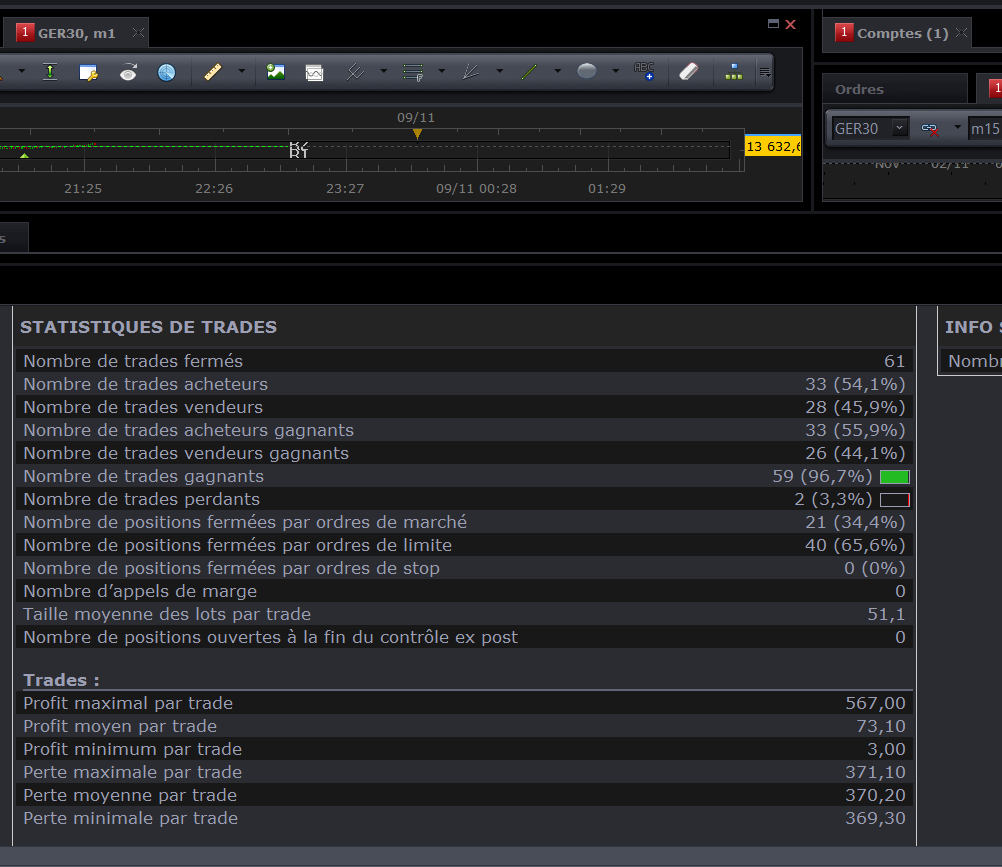The width and height of the screenshot is (1002, 867).
Task: Select the Fibonacci retracement lines tool
Action: pos(413,72)
